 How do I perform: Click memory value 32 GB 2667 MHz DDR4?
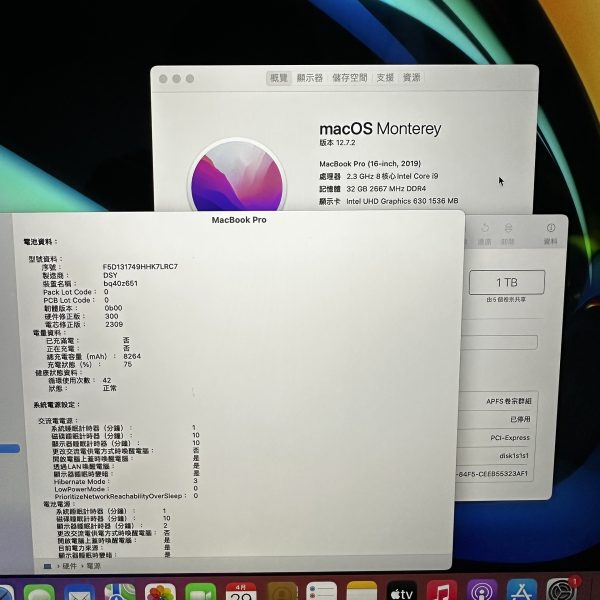[386, 189]
